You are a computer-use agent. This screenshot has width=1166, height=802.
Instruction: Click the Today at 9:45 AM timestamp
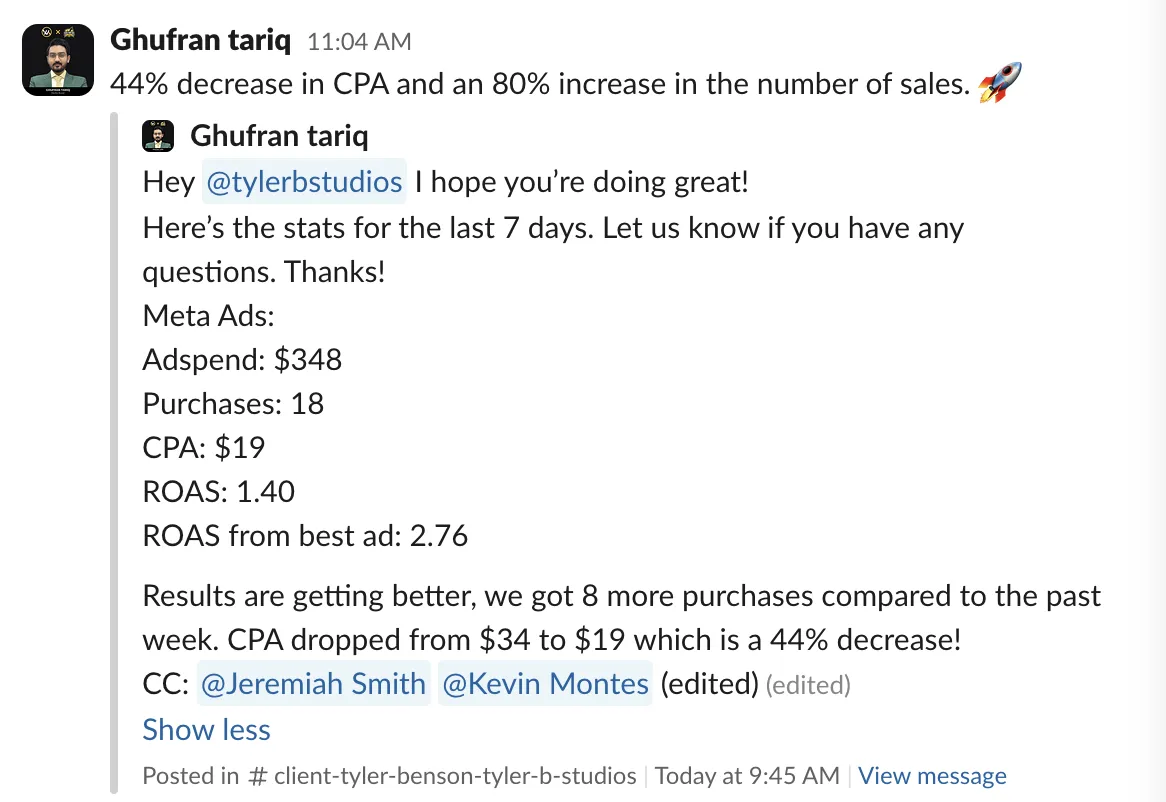[747, 775]
